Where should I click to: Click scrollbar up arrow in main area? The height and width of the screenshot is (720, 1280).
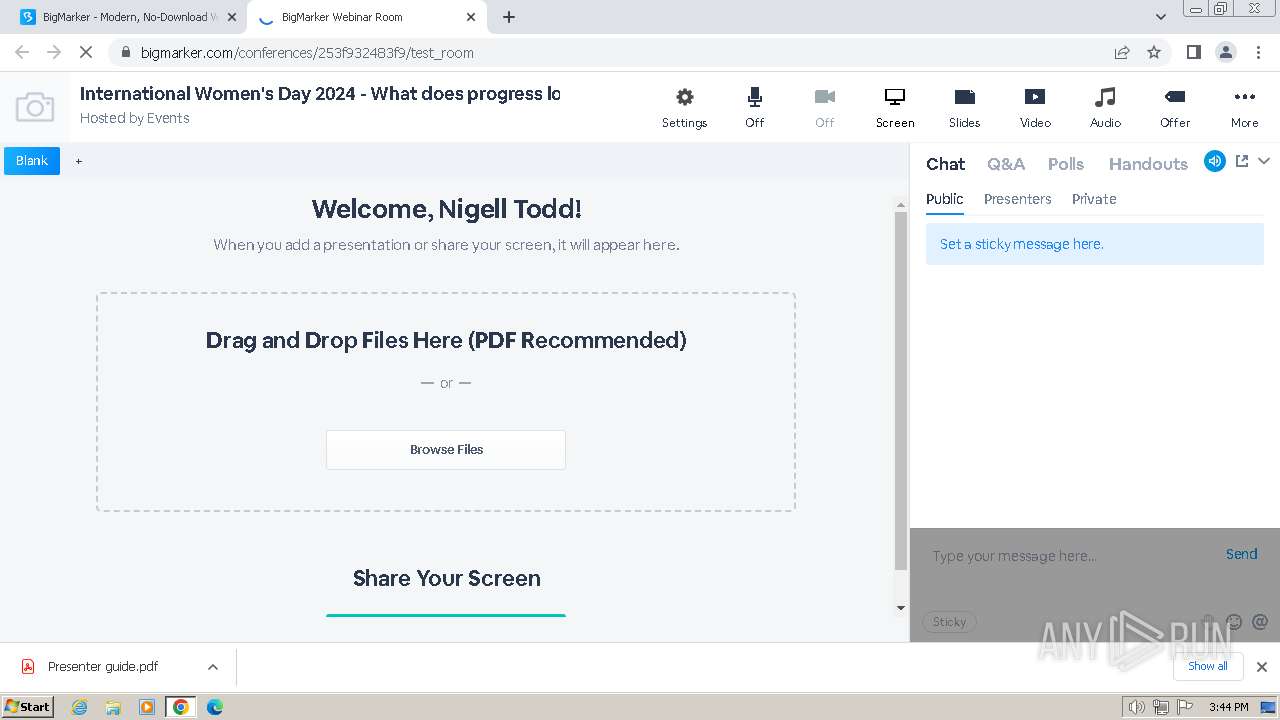[x=901, y=205]
